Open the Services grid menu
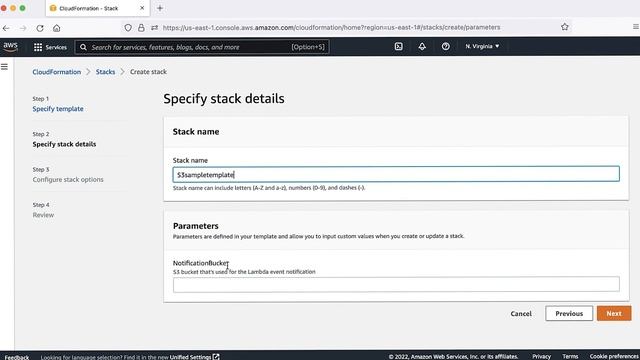 point(50,47)
